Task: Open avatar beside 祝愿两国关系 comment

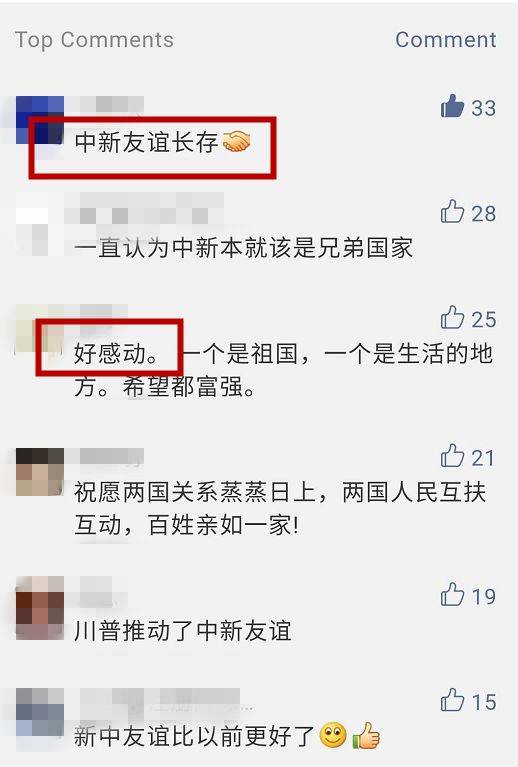Action: (40, 472)
